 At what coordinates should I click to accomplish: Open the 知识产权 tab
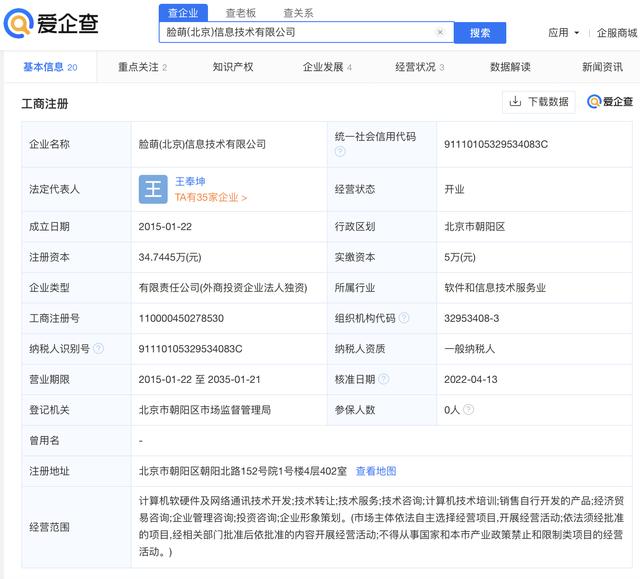click(x=233, y=67)
